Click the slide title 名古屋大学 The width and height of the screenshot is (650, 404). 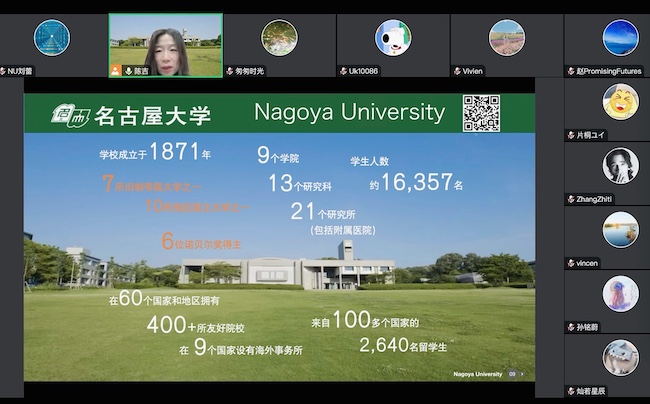tap(153, 116)
